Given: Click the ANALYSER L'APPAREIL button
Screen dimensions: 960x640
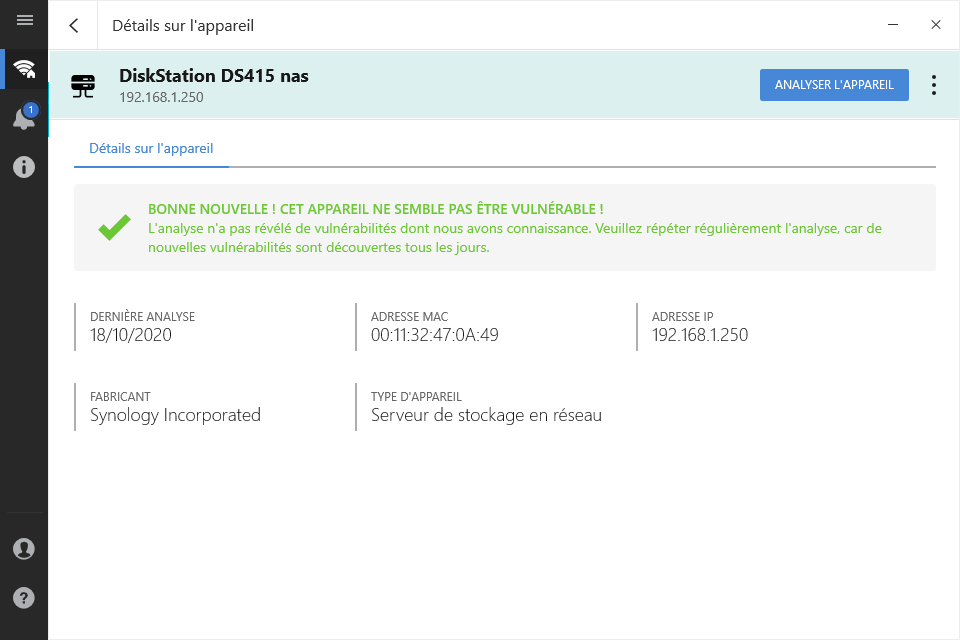Looking at the screenshot, I should 834,85.
